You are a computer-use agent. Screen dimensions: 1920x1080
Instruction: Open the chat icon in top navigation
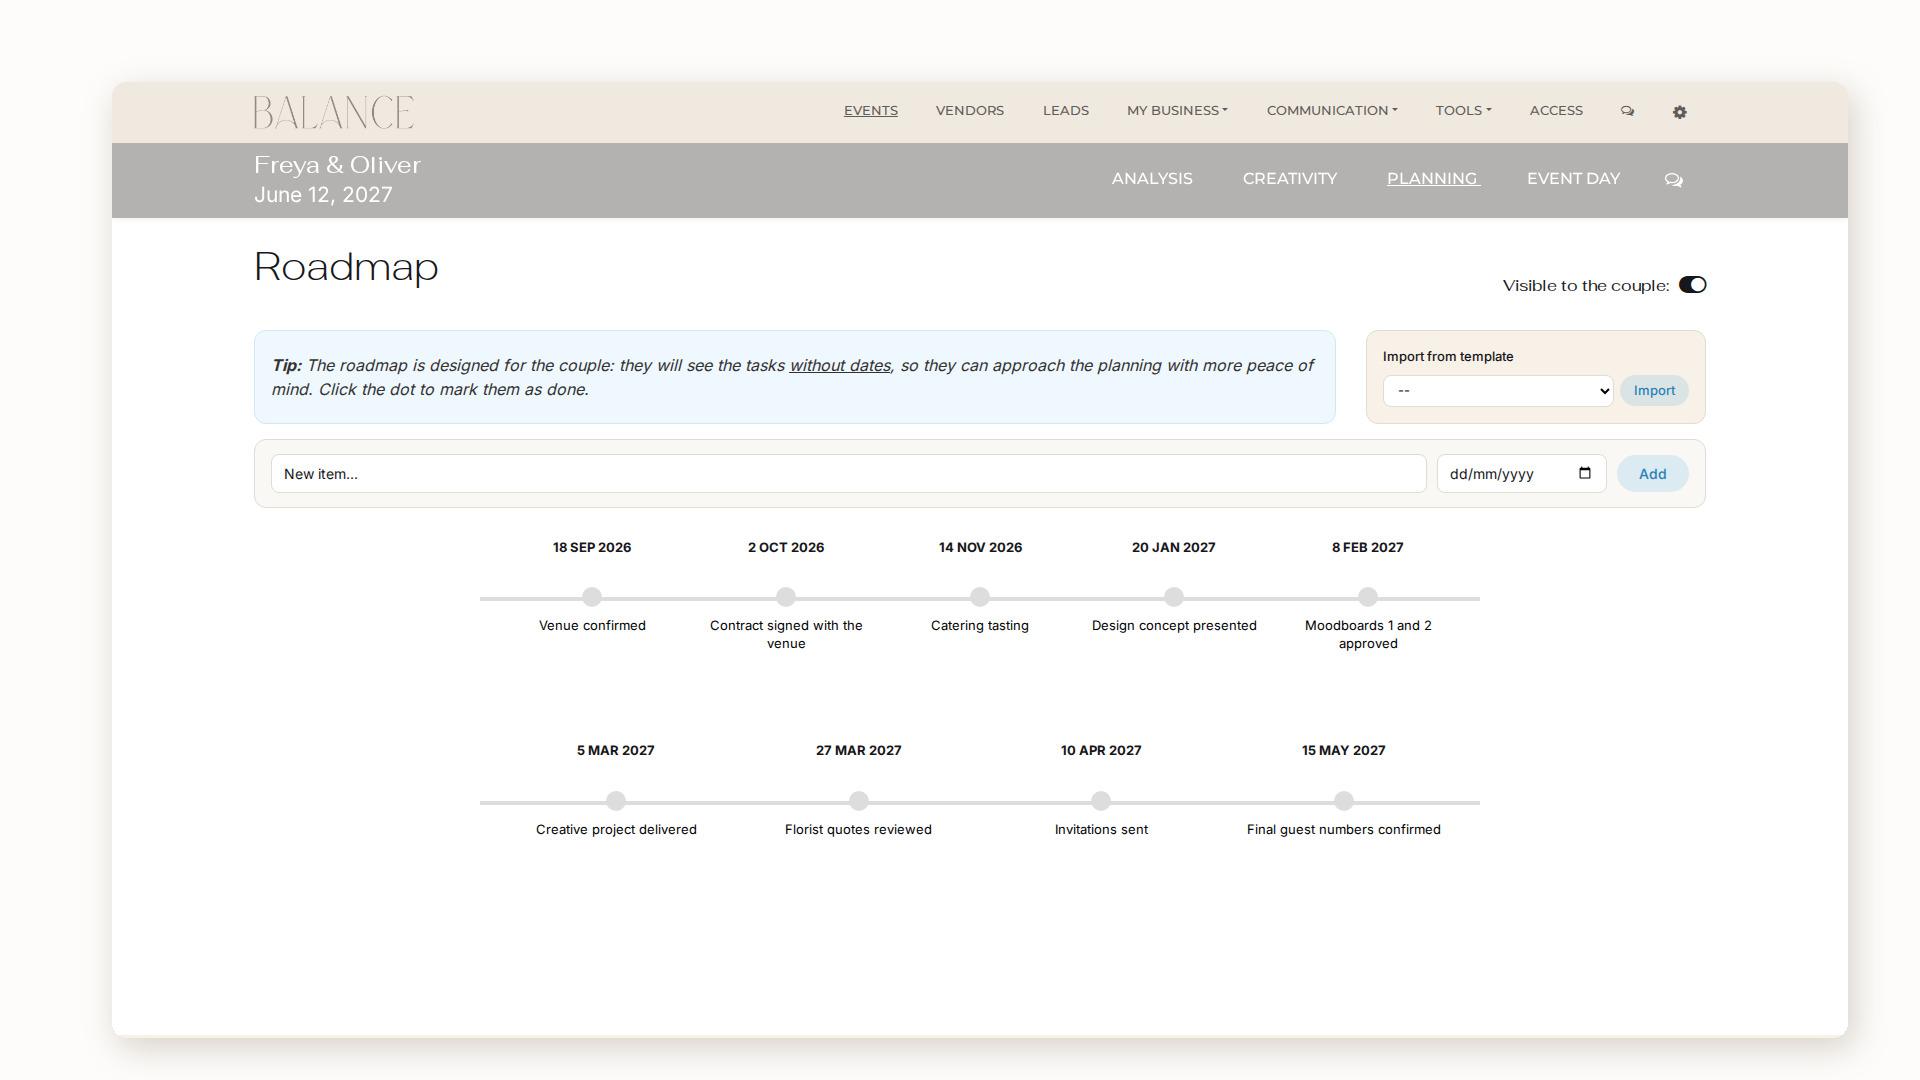[x=1627, y=111]
